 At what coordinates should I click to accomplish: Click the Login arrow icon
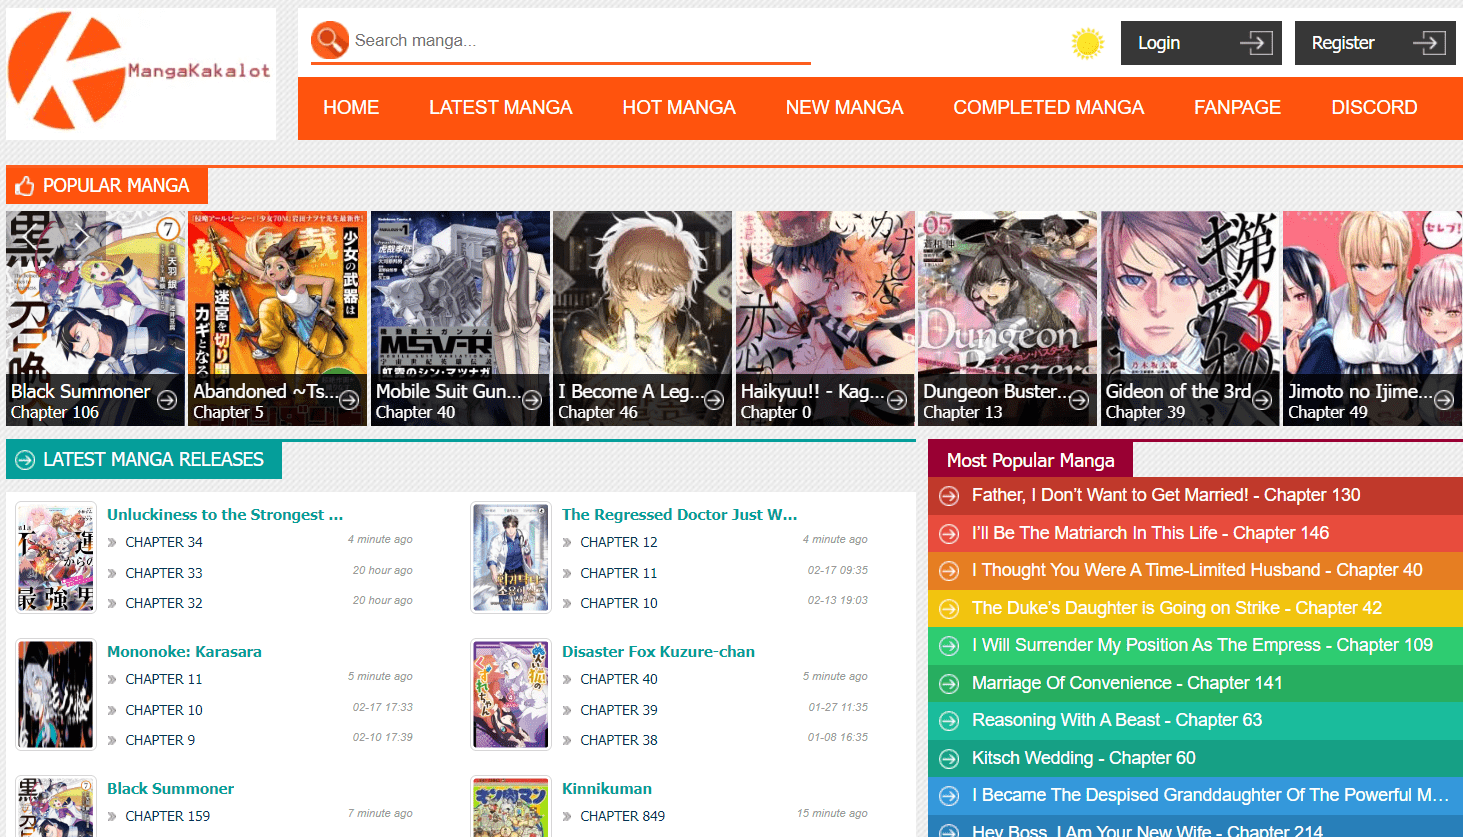coord(1256,43)
